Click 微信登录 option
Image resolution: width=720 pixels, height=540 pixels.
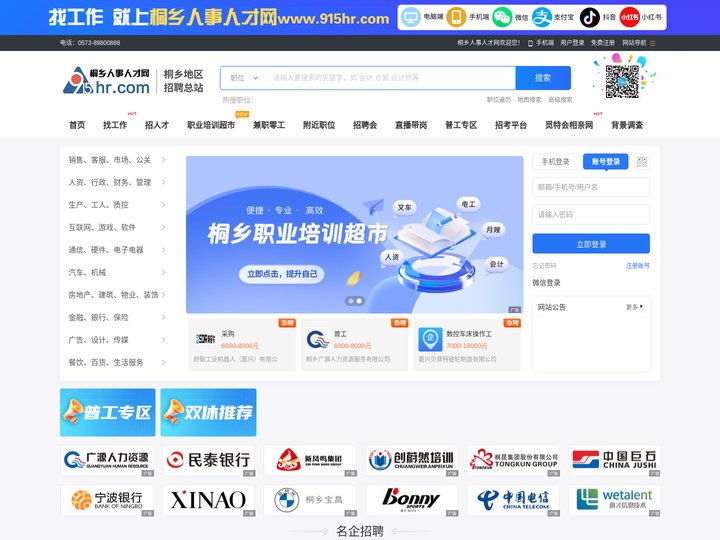point(546,283)
